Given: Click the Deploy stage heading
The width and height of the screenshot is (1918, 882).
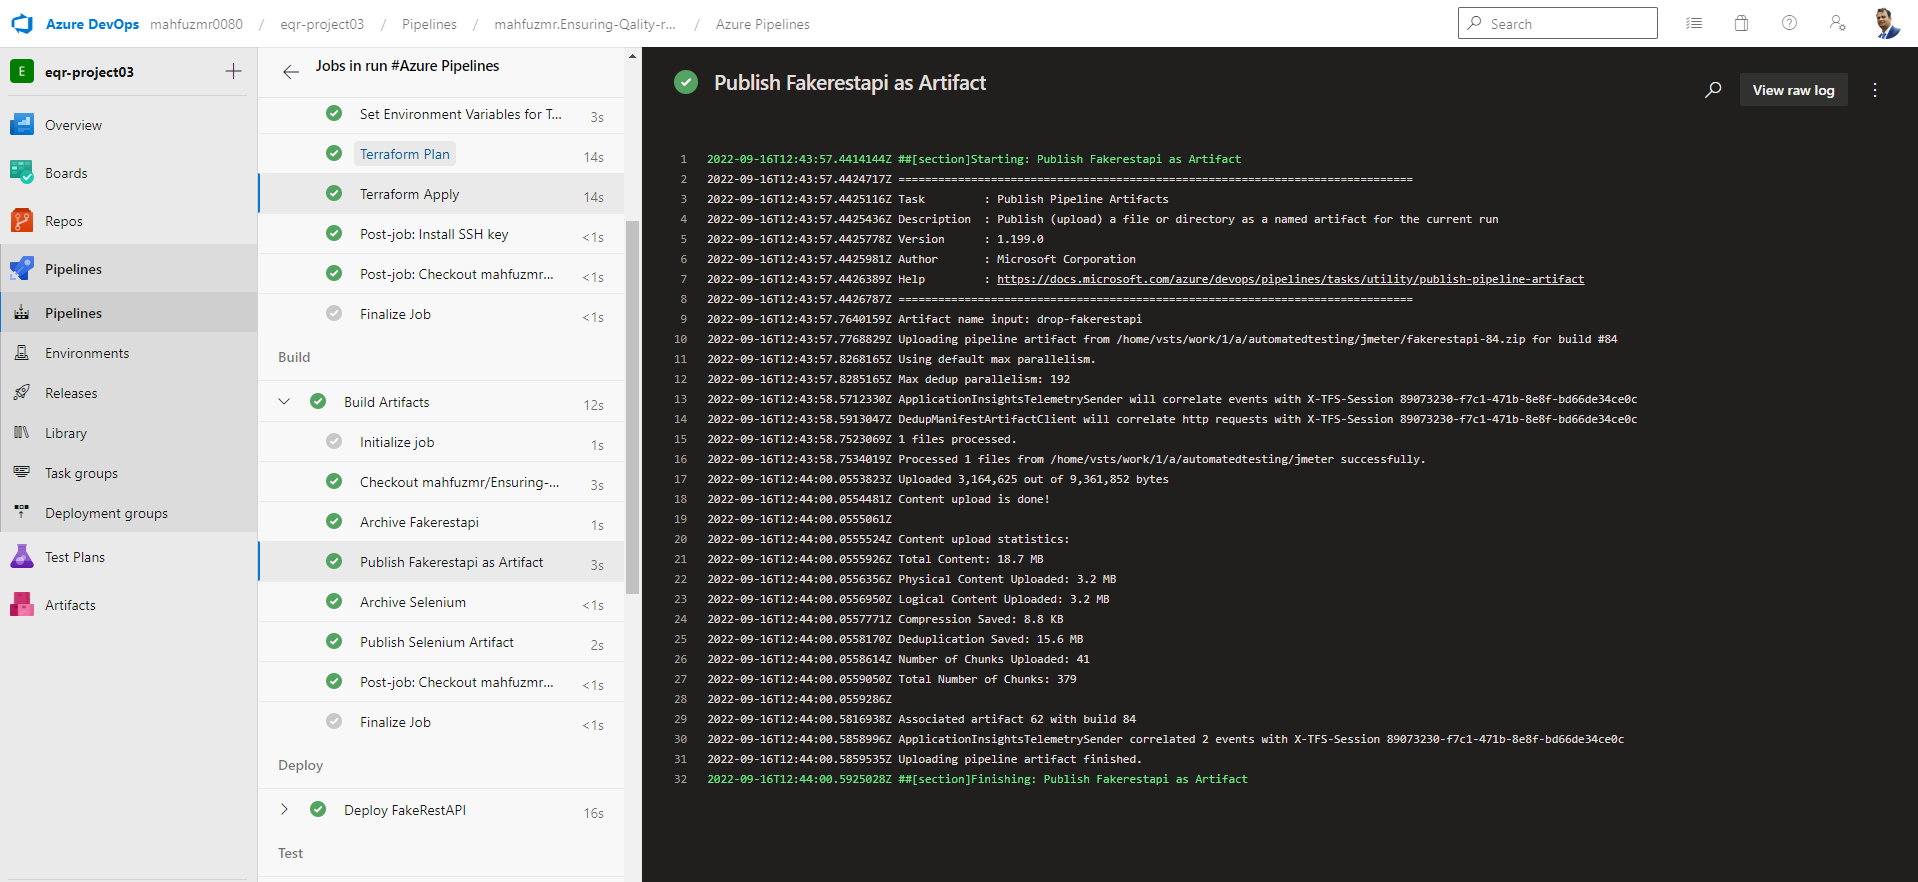Looking at the screenshot, I should pos(300,765).
